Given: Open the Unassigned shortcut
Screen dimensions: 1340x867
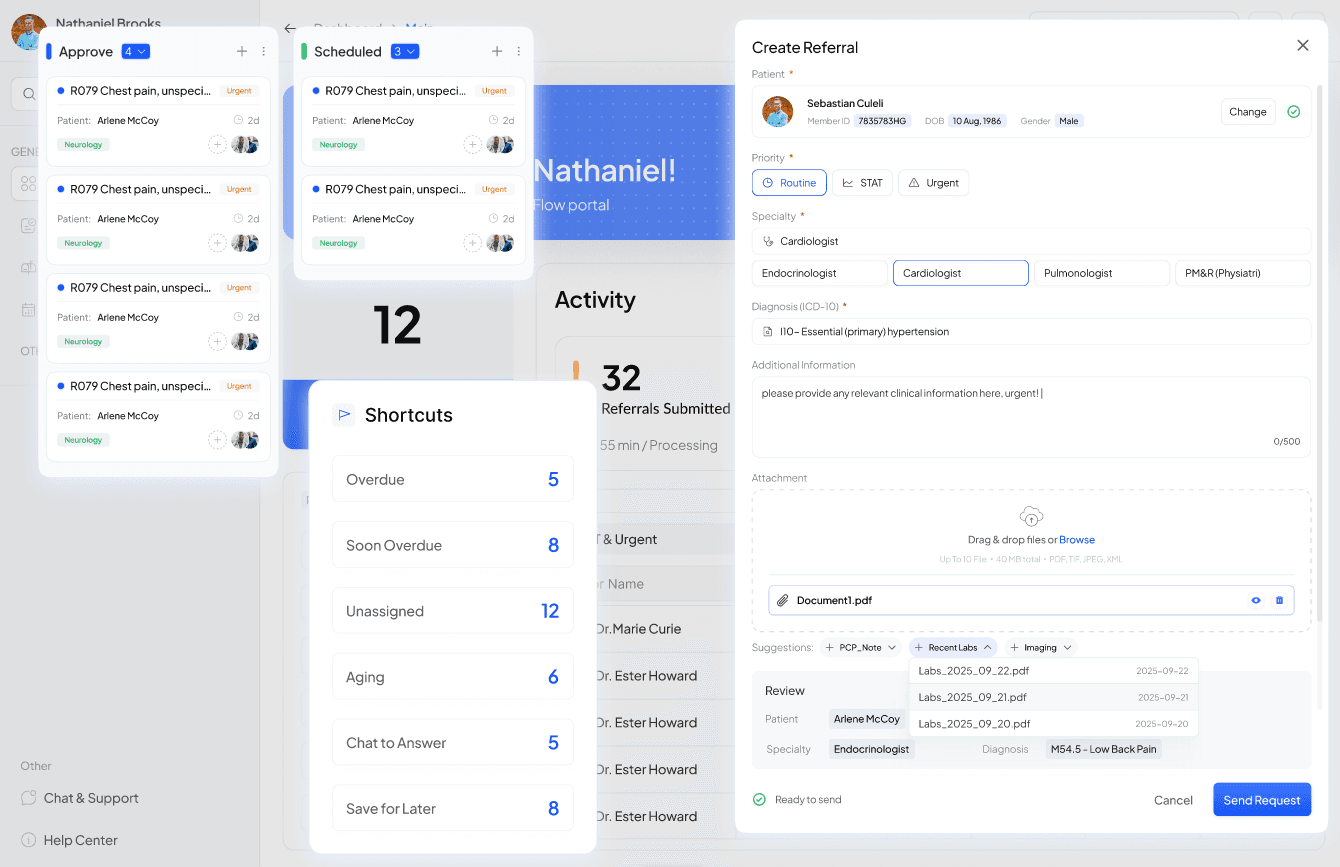Looking at the screenshot, I should pos(452,611).
